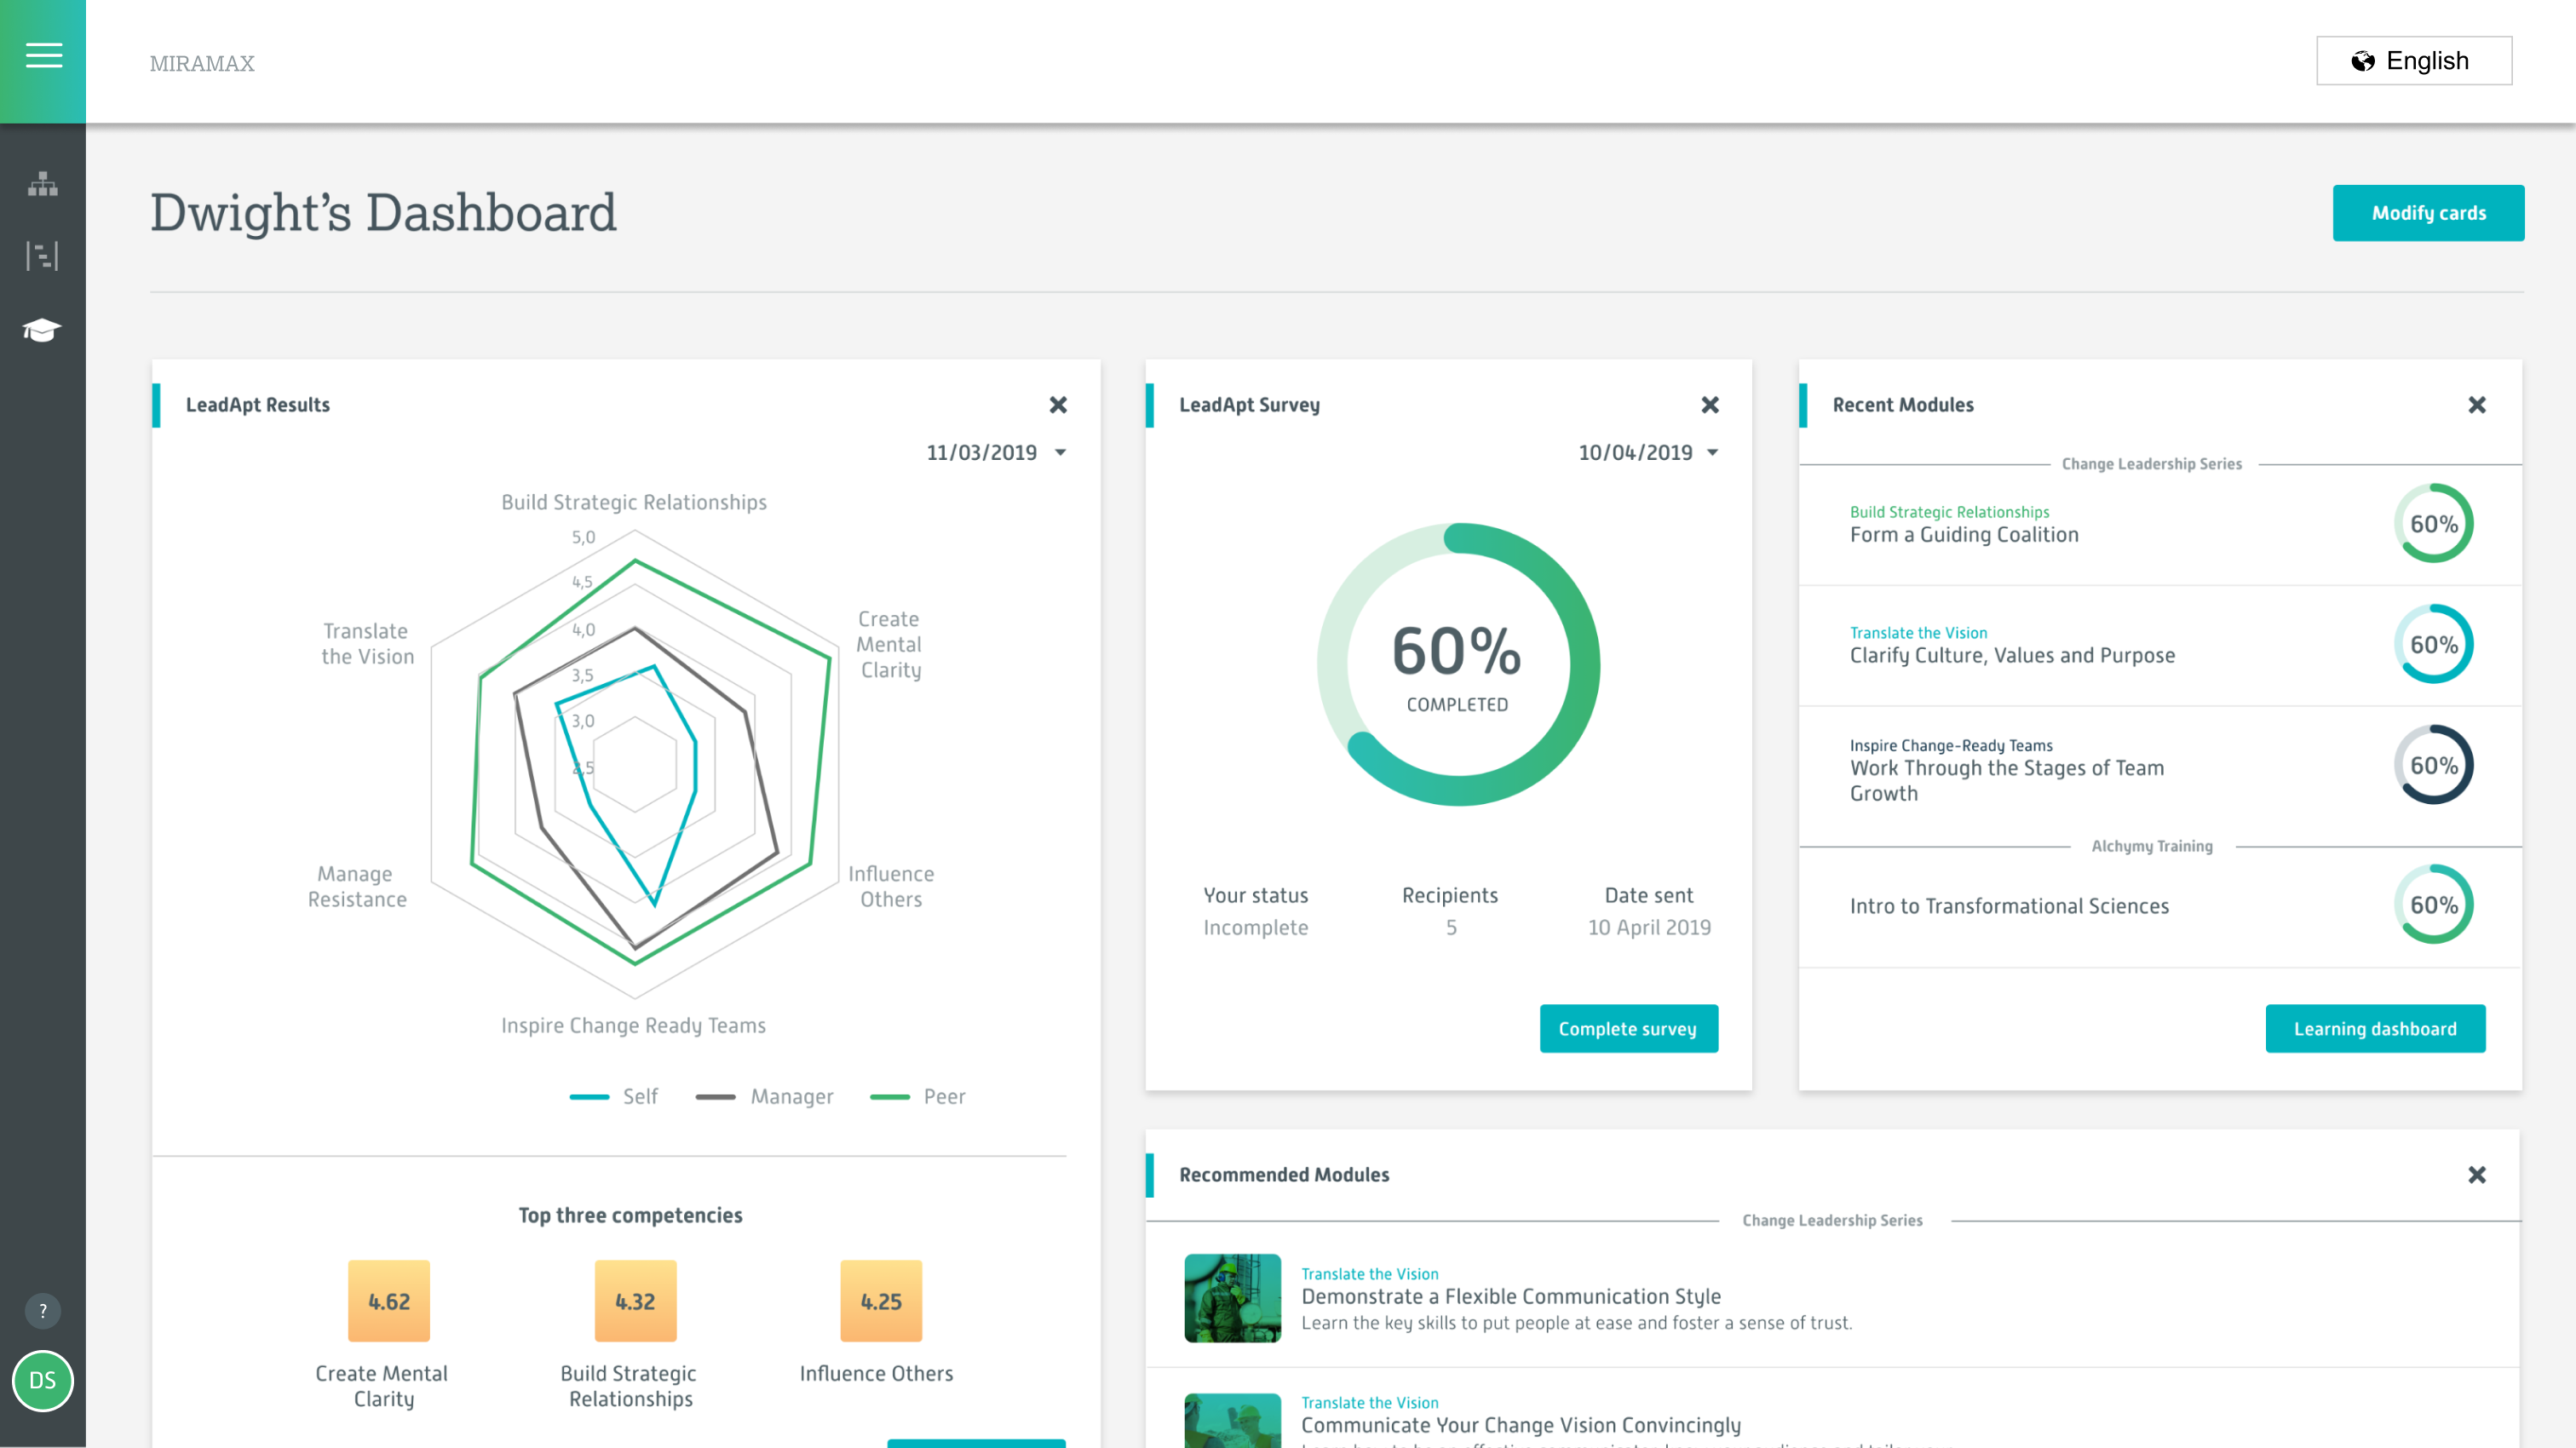Viewport: 2576px width, 1448px height.
Task: Click the Modify cards button
Action: coord(2429,212)
